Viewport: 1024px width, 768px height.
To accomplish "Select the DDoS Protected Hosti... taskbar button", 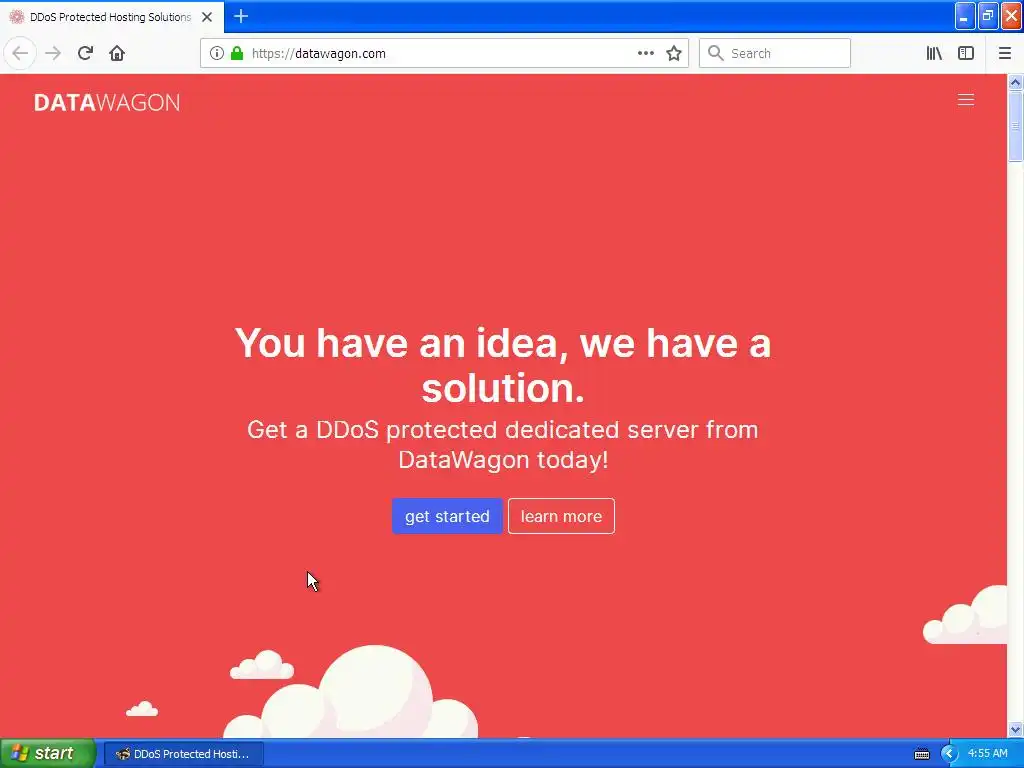I will click(184, 754).
